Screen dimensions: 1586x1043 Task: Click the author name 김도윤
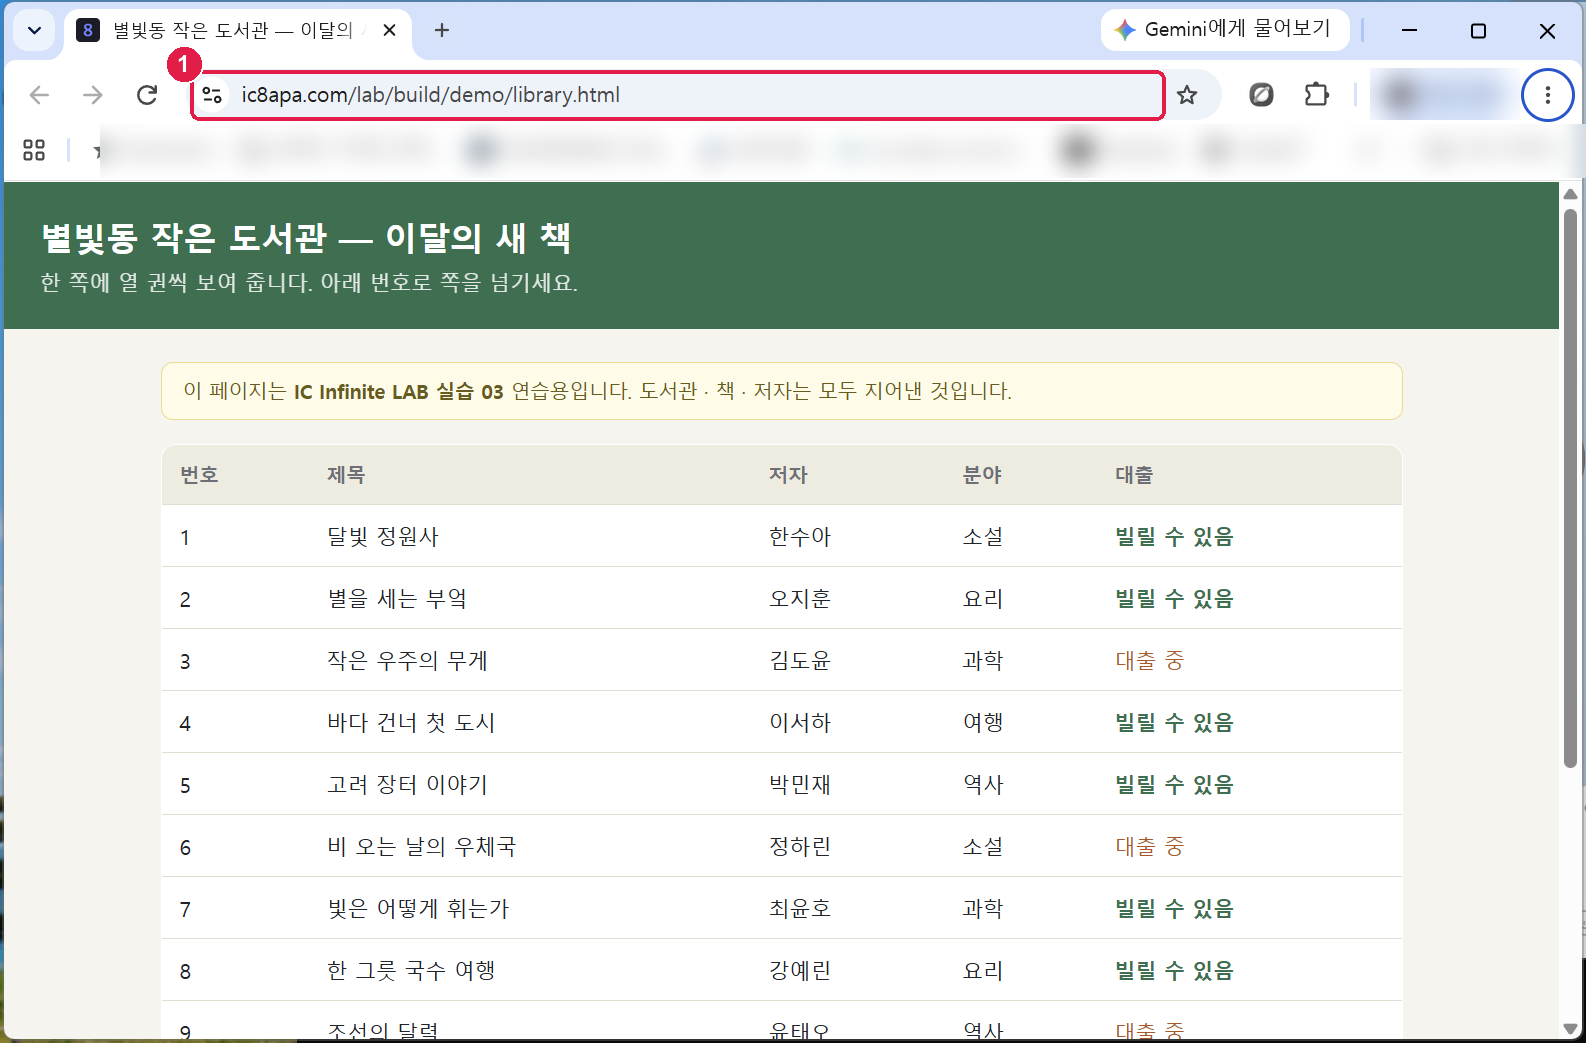pos(800,661)
